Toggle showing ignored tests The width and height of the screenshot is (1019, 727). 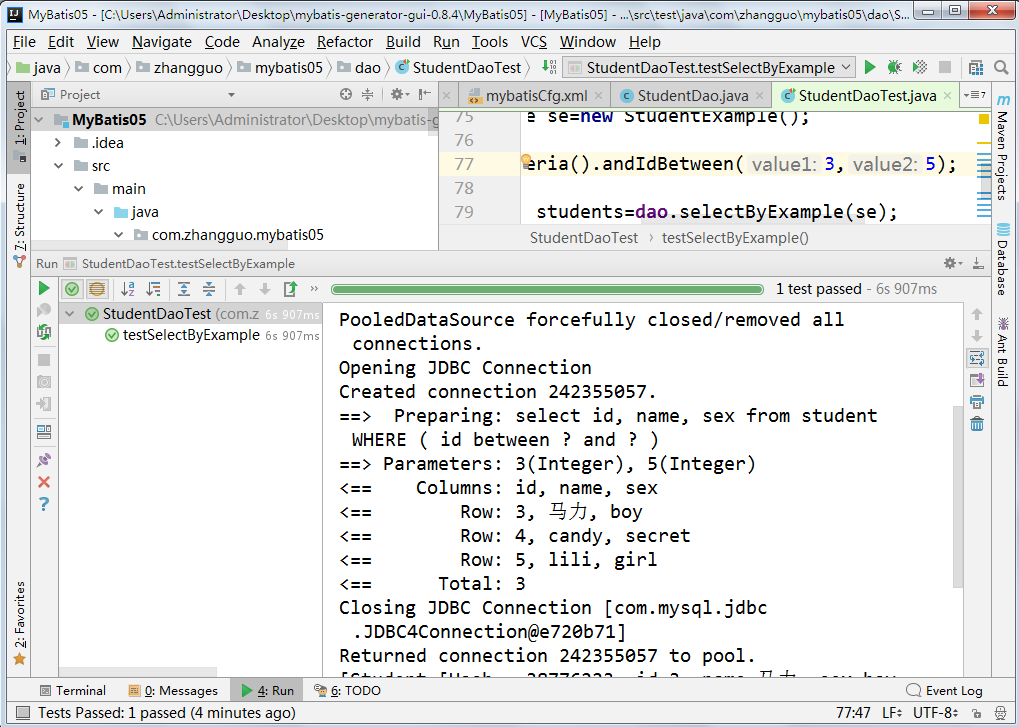97,288
